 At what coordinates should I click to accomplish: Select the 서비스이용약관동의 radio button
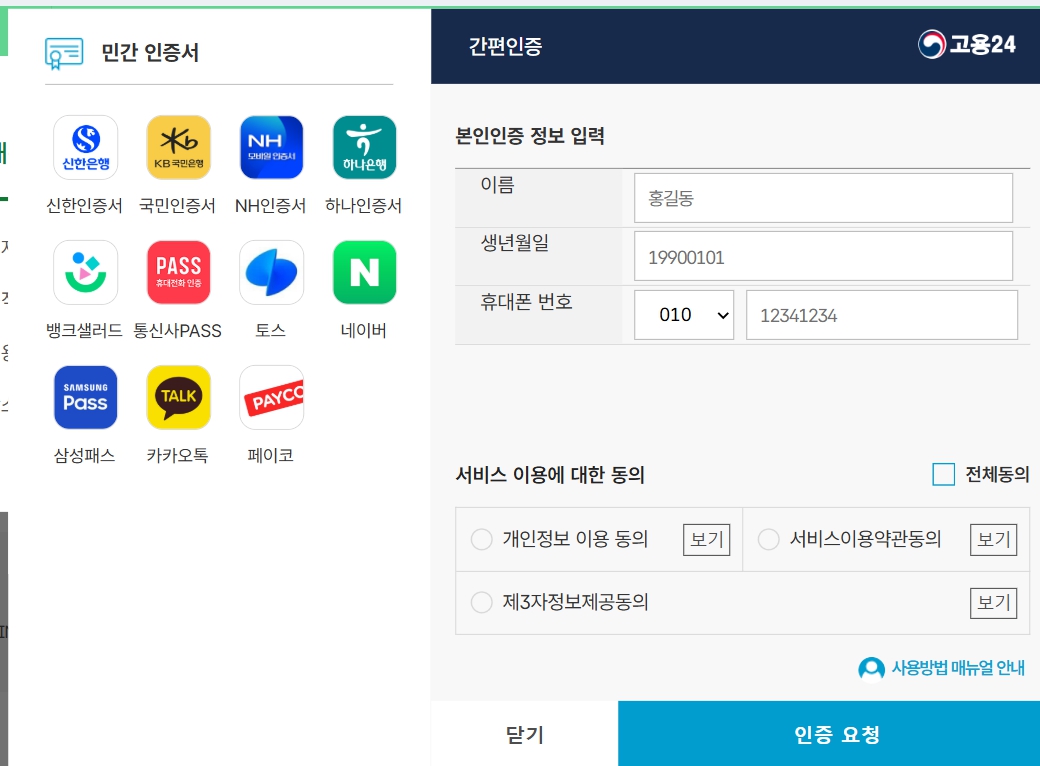[x=769, y=539]
